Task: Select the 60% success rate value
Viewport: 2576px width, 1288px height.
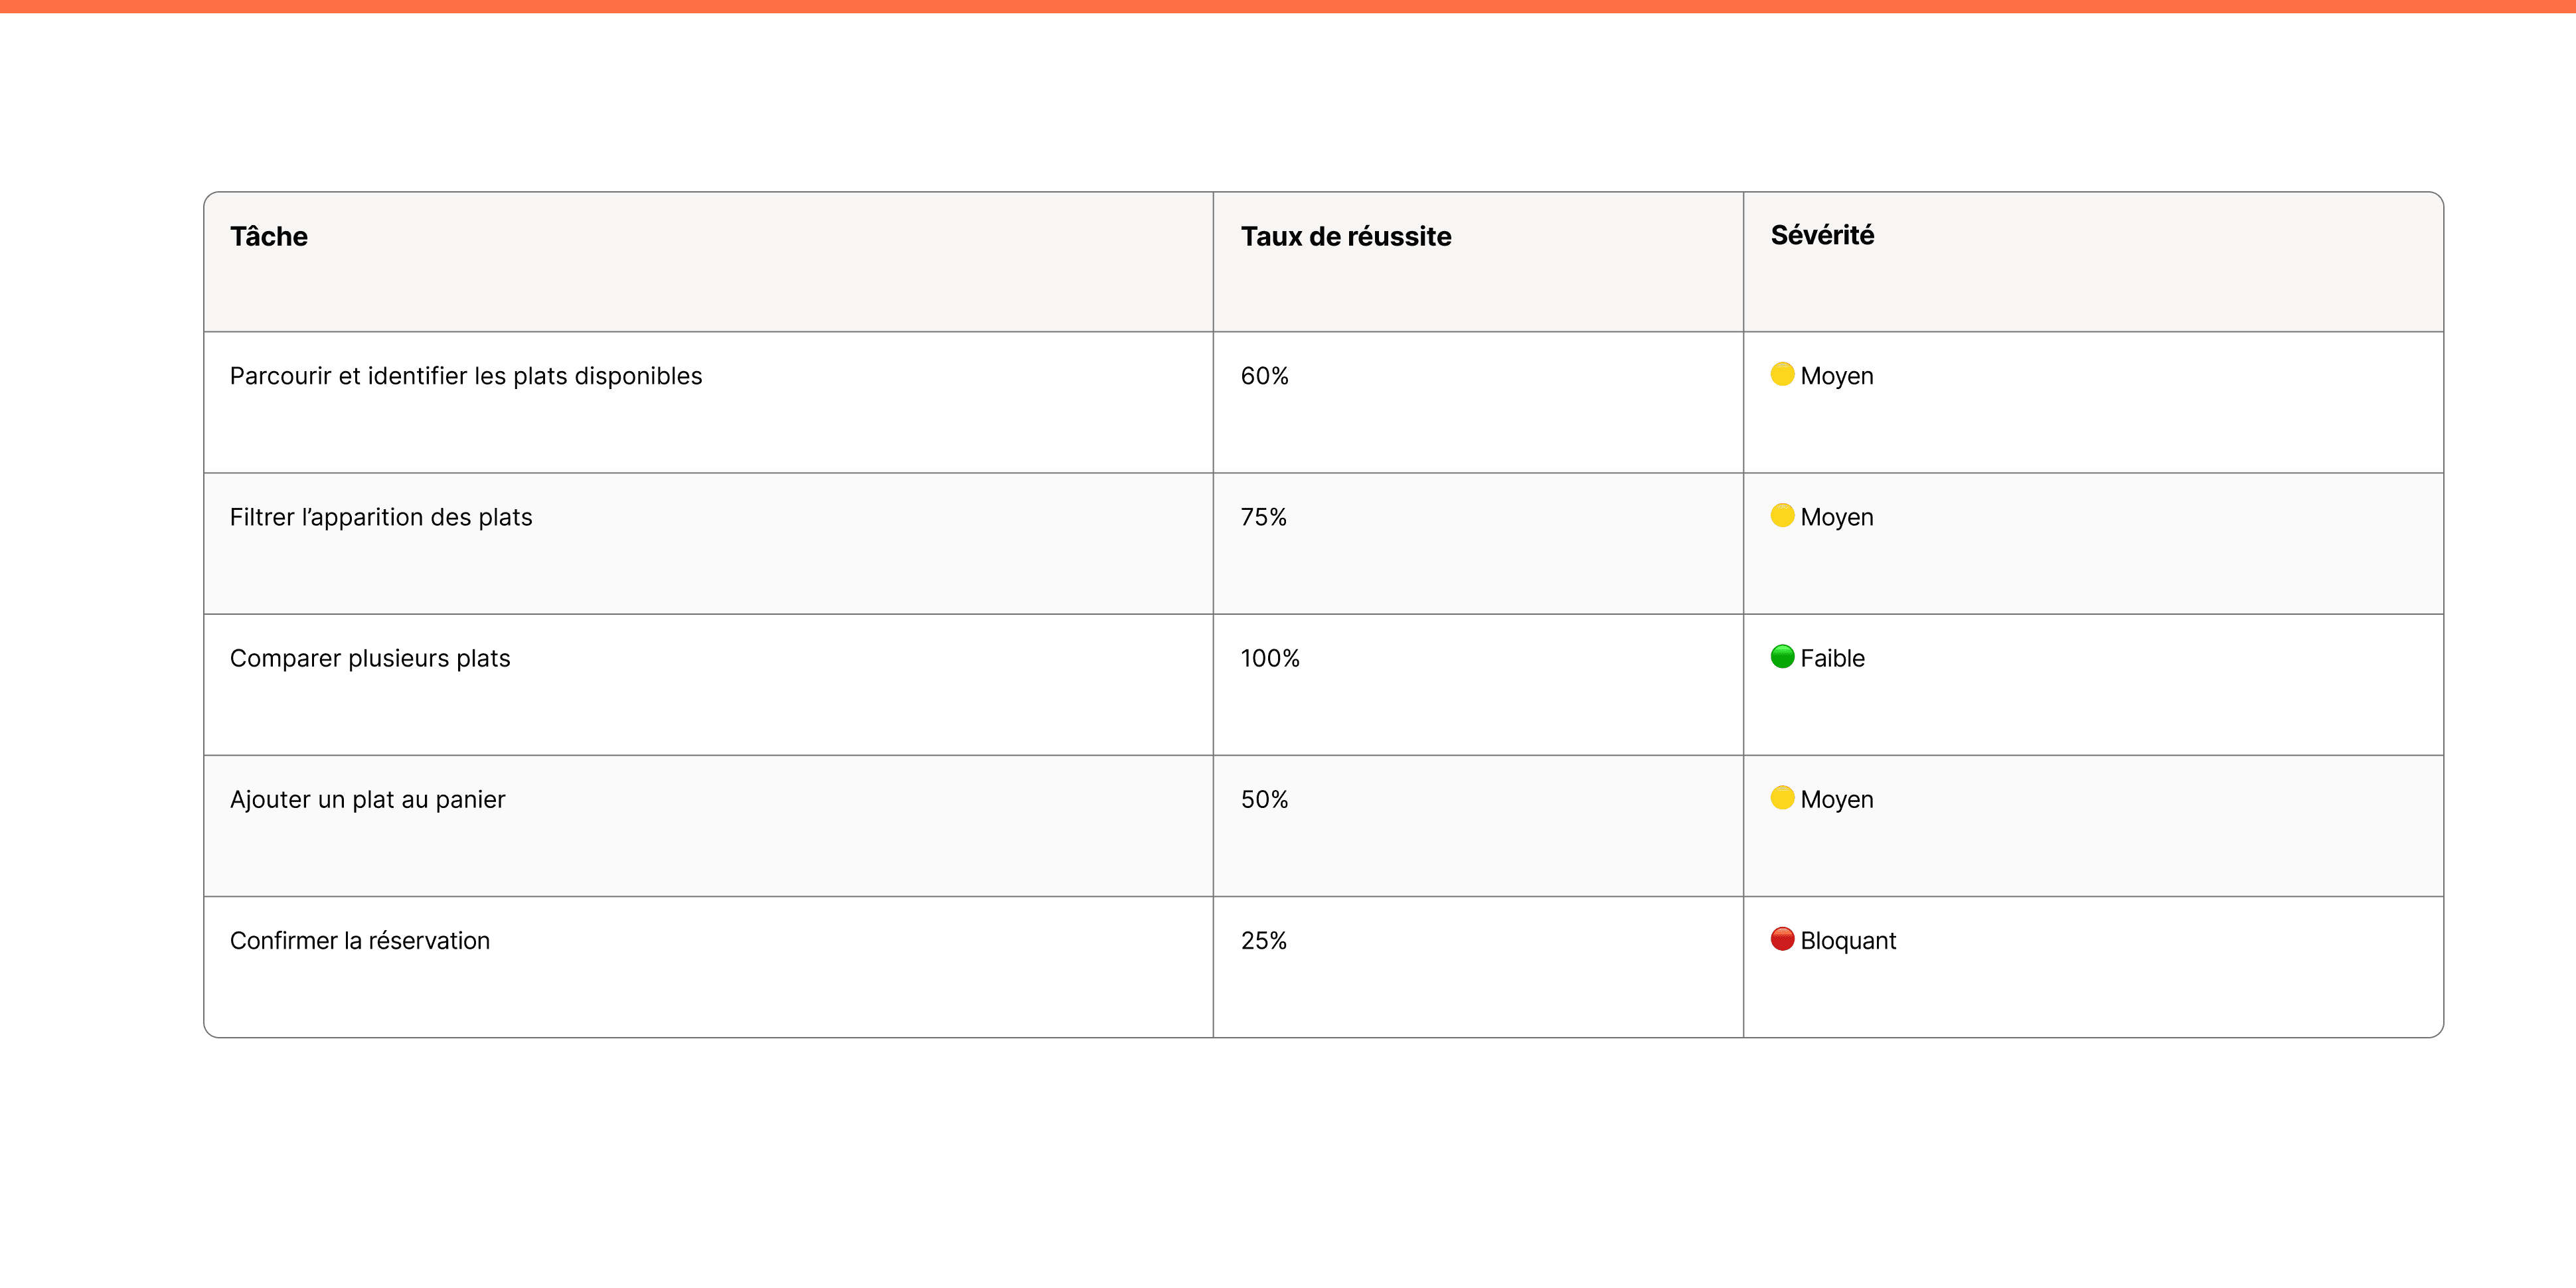Action: pyautogui.click(x=1264, y=376)
